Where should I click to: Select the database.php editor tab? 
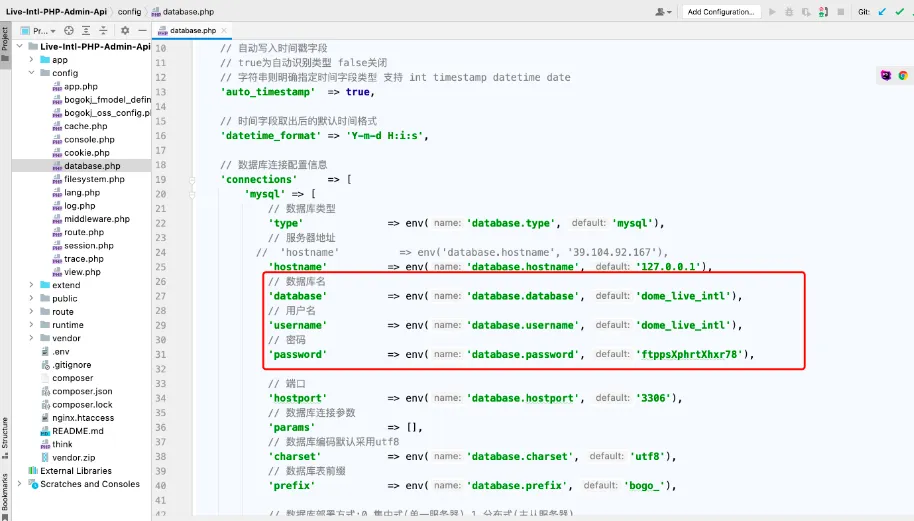(x=192, y=30)
